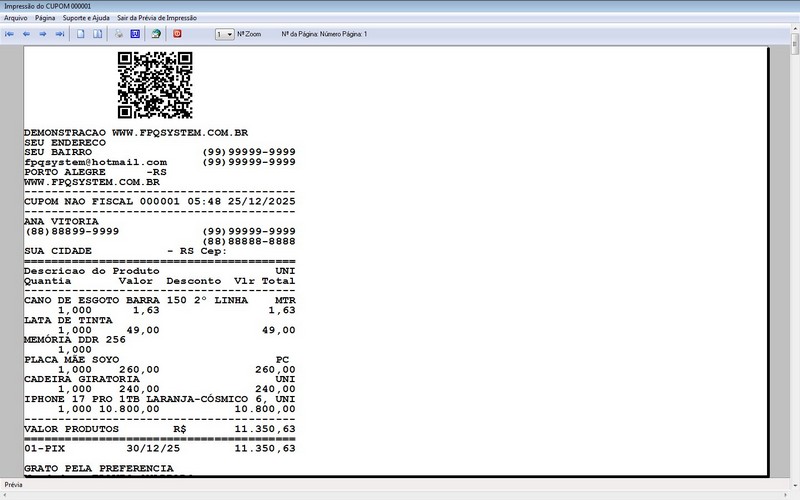Screen dimensions: 800x500
Task: Click the Prévia status bar label
Action: pyautogui.click(x=14, y=484)
